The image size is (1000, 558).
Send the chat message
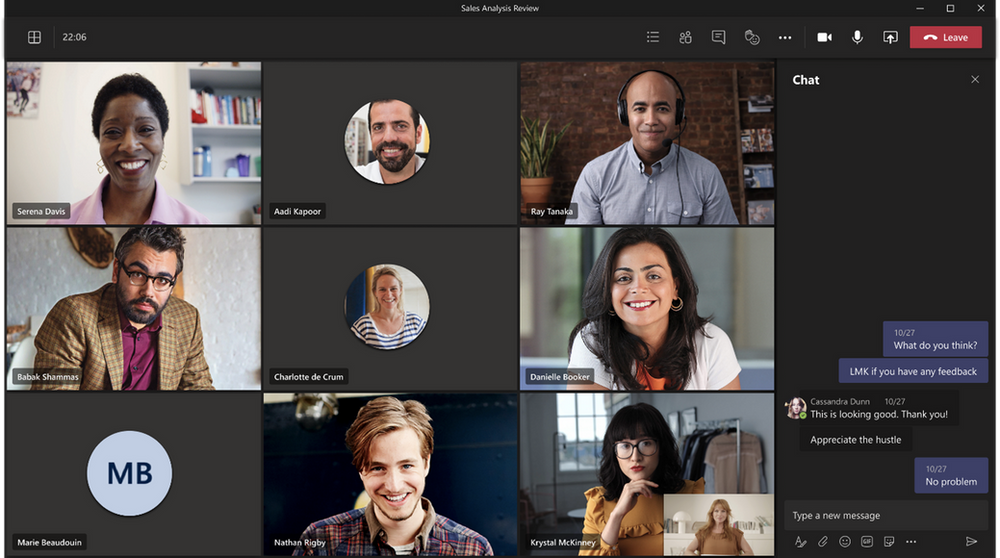[x=971, y=541]
